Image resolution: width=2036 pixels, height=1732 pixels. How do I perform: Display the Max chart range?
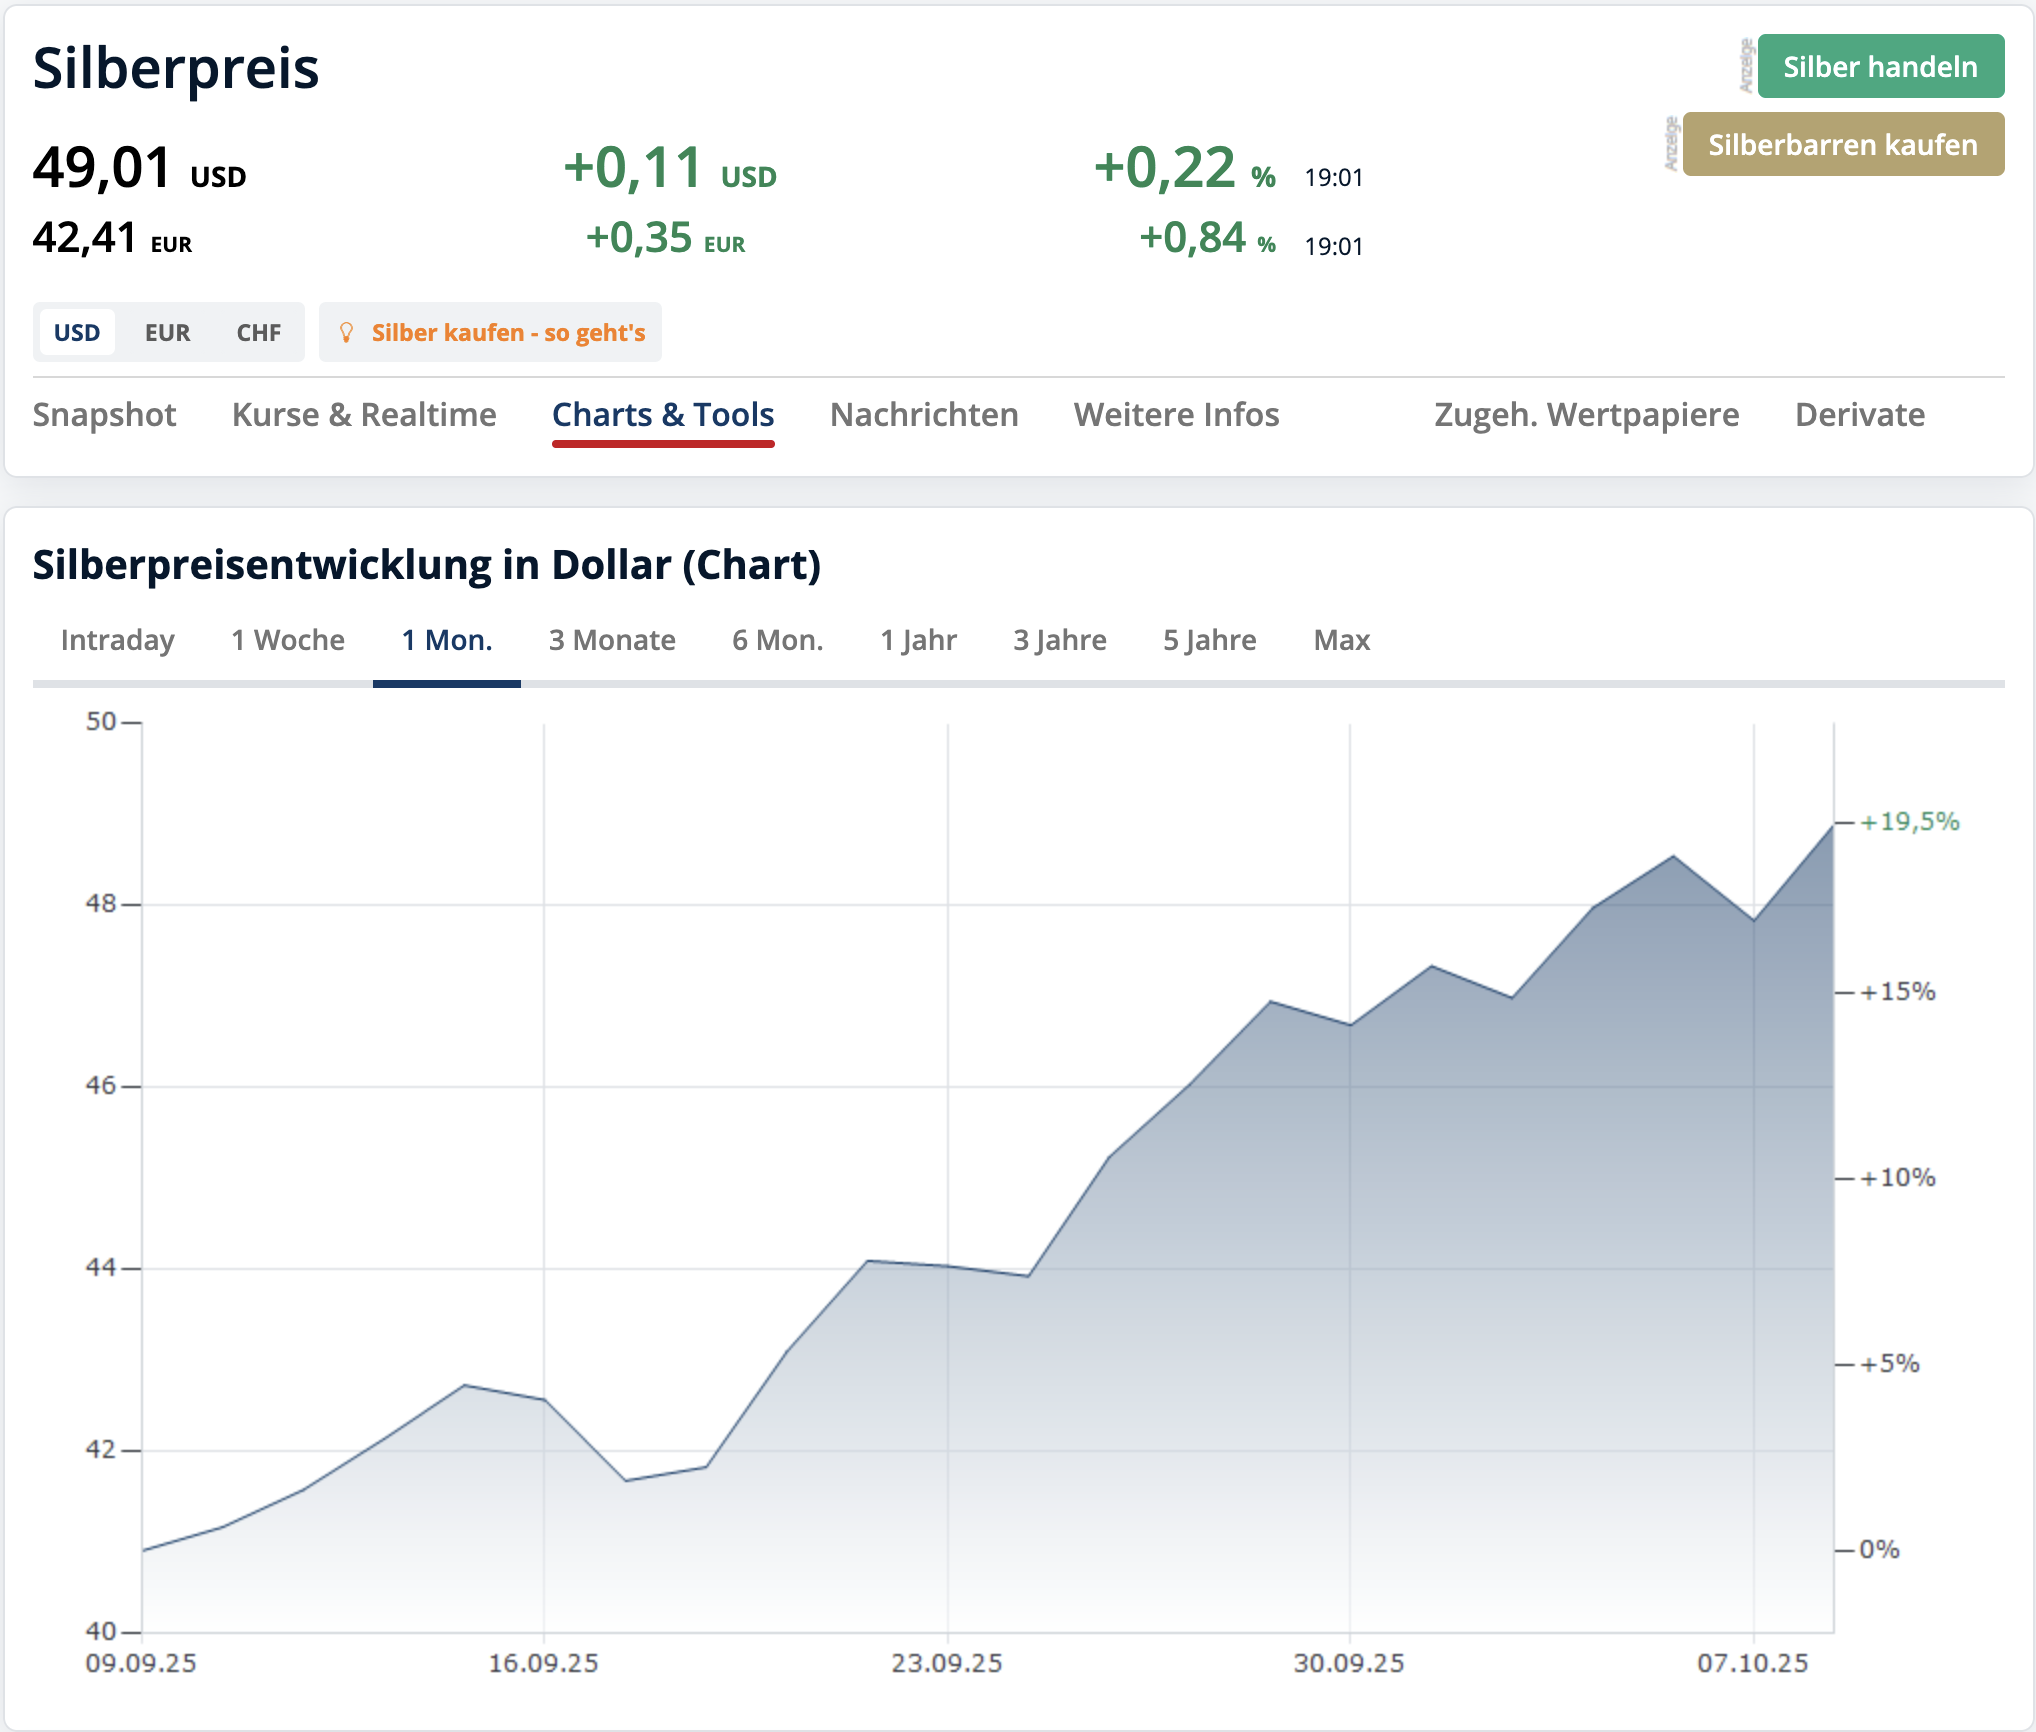click(x=1341, y=640)
